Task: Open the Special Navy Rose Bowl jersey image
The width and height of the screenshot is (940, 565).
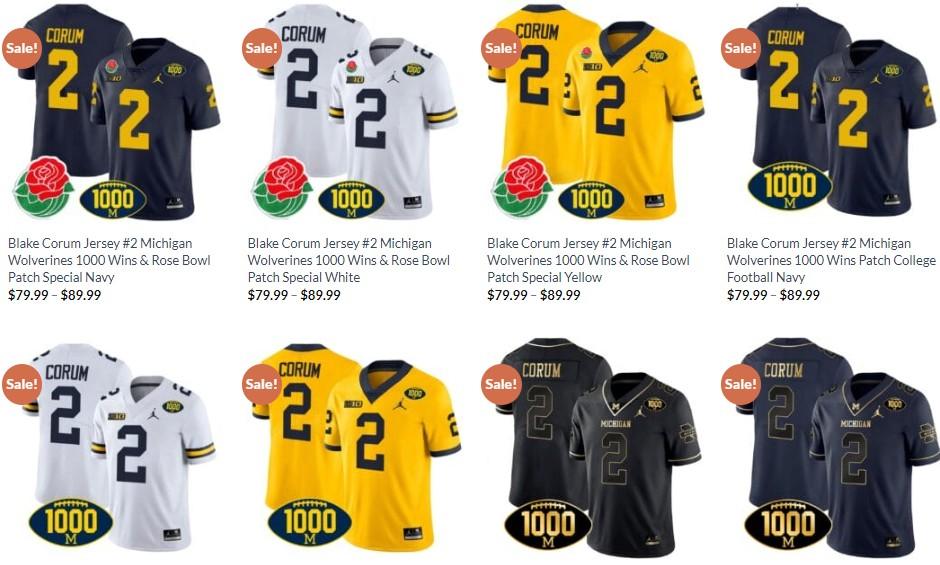Action: (114, 112)
